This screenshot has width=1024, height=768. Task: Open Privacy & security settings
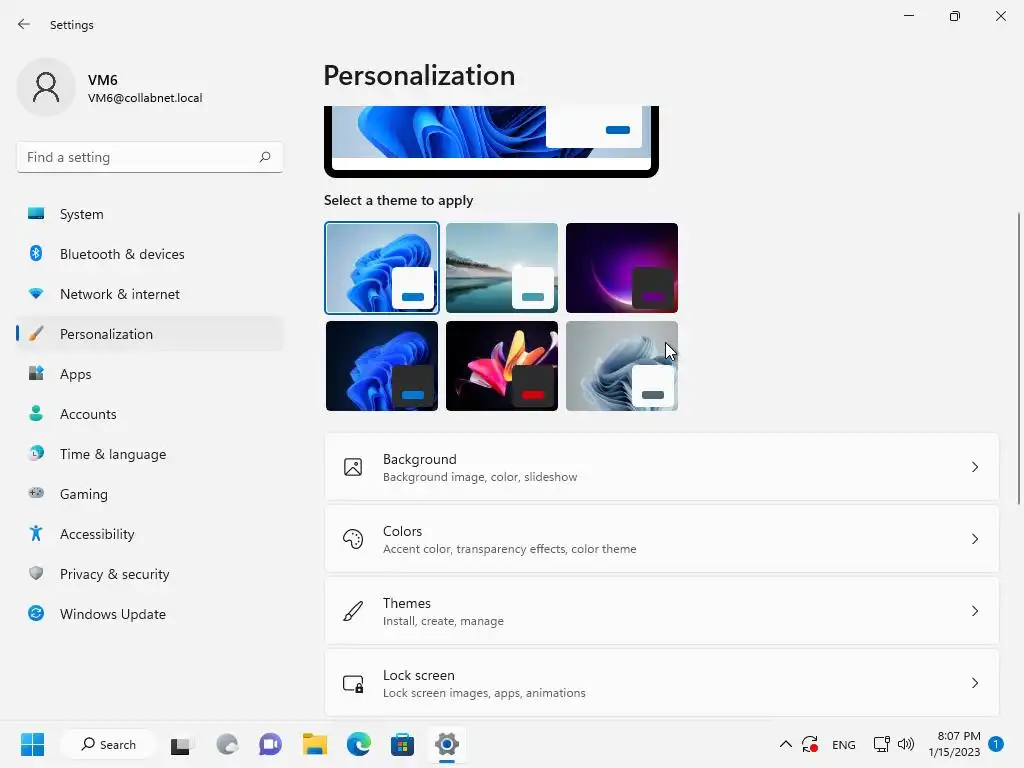pos(150,573)
